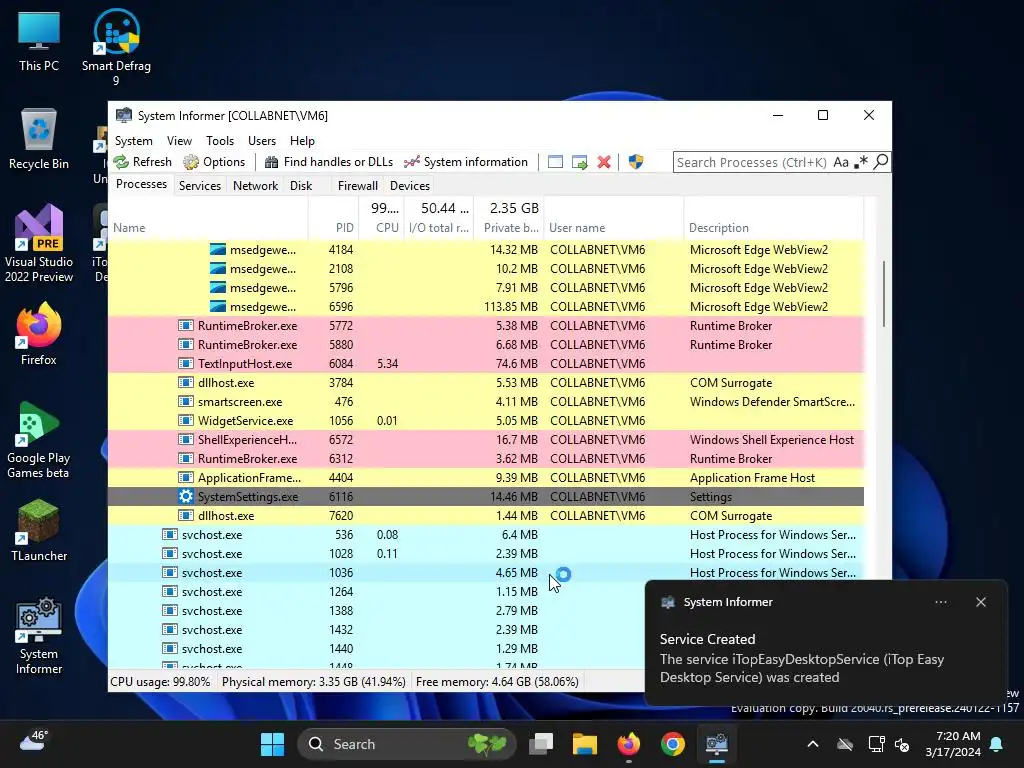The height and width of the screenshot is (768, 1024).
Task: Focus the Search Processes input field
Action: [x=752, y=162]
